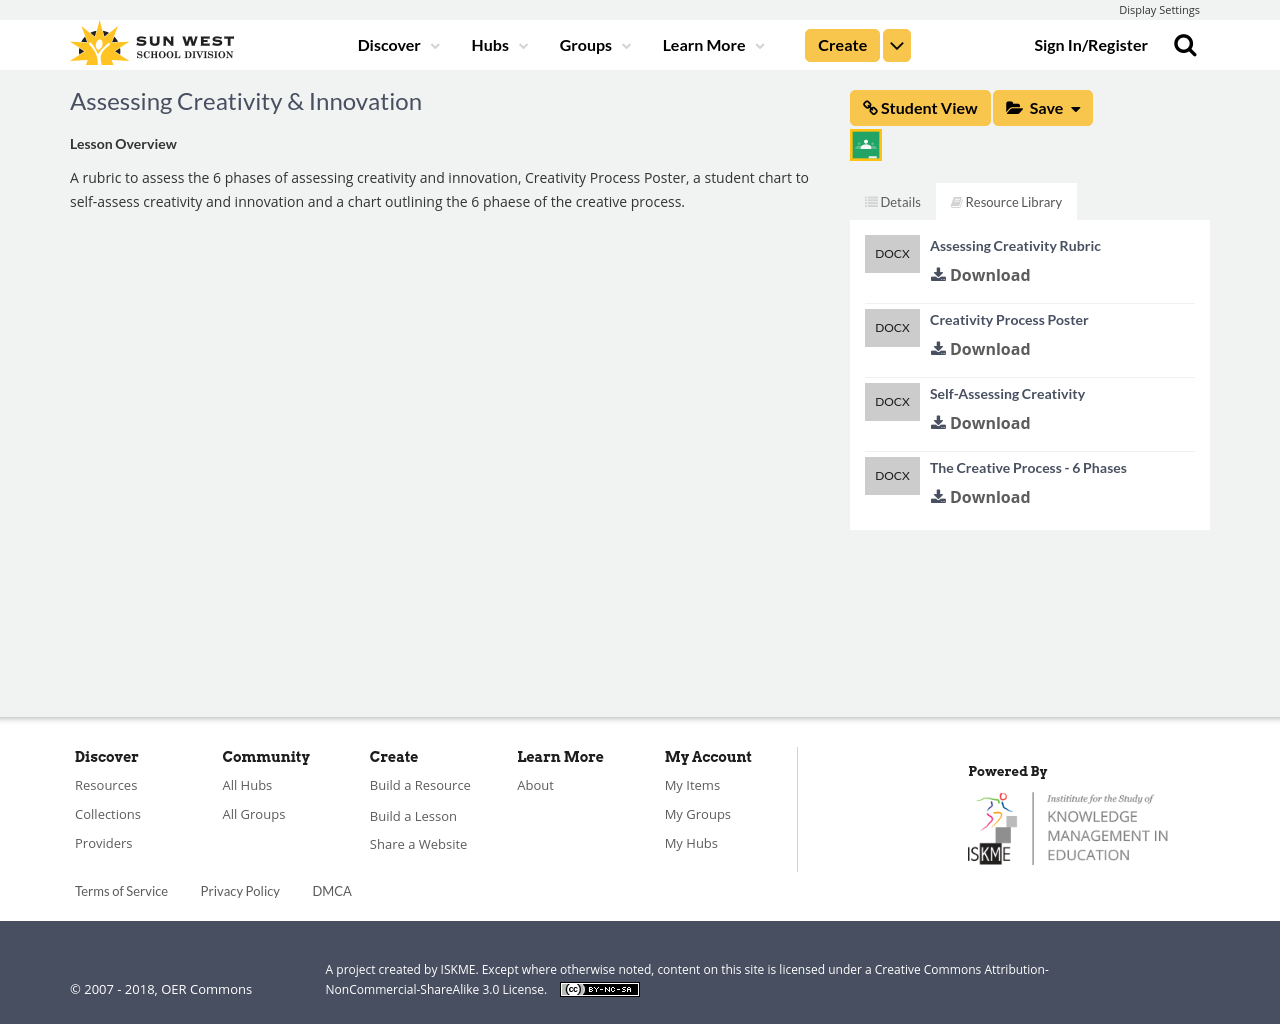Click the DOCX icon for The Creative Process
The image size is (1280, 1024).
[892, 476]
